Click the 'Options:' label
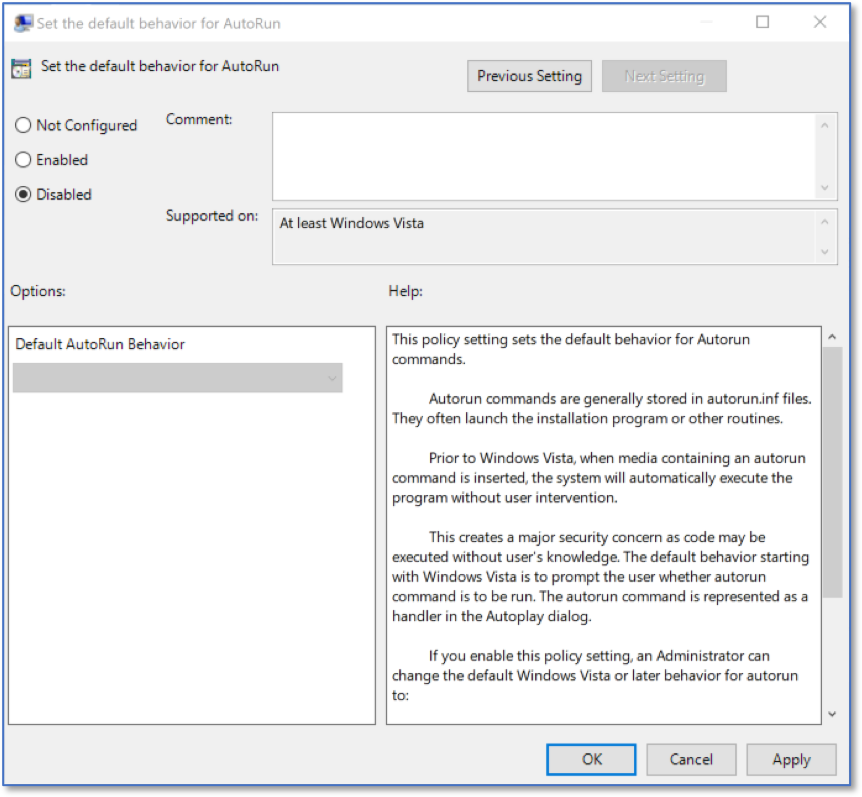The width and height of the screenshot is (862, 797). pyautogui.click(x=38, y=291)
